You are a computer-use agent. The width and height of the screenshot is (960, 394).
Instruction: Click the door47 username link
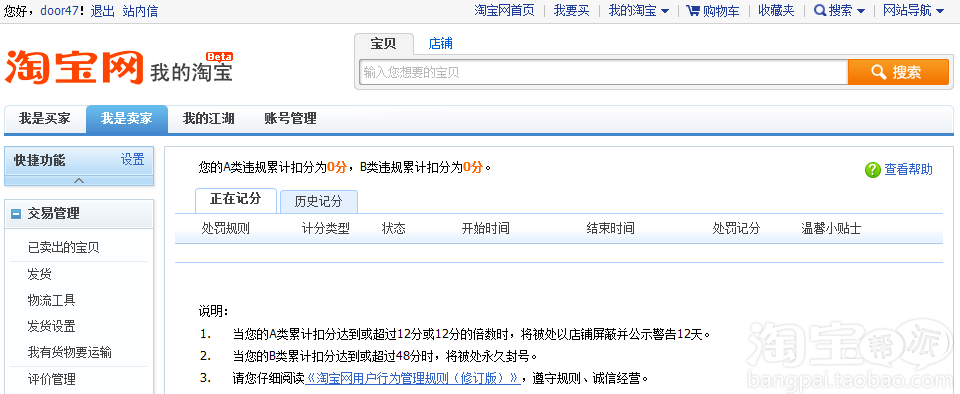coord(59,10)
